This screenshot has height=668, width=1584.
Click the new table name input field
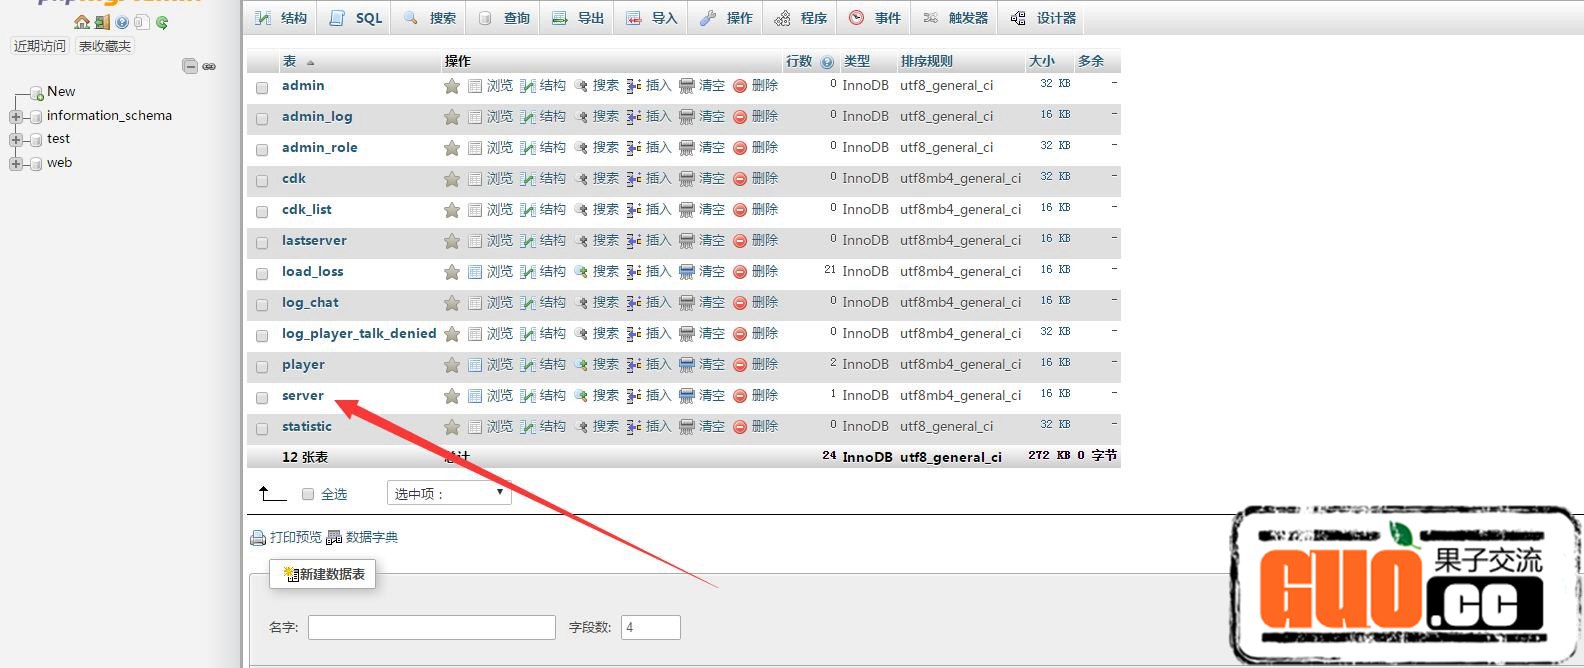pos(431,627)
